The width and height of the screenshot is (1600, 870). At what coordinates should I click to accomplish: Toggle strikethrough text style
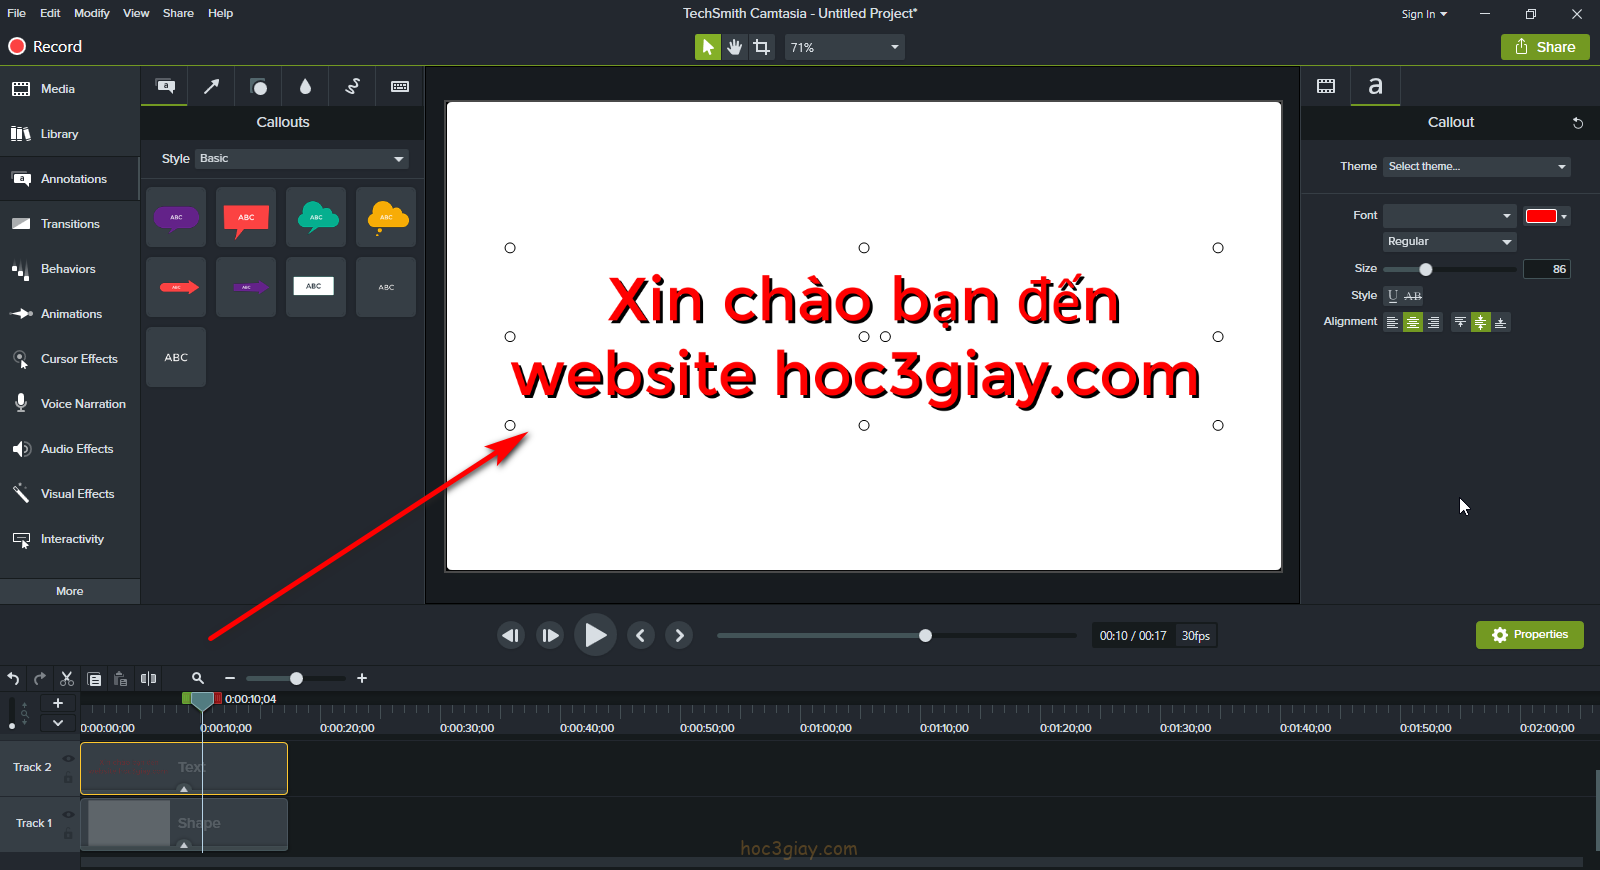click(x=1413, y=296)
